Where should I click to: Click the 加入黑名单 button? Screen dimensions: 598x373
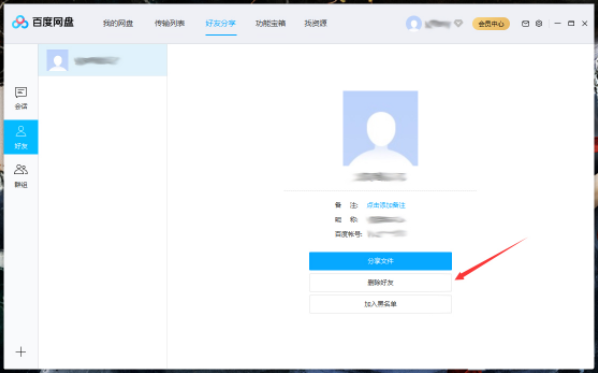coord(380,304)
